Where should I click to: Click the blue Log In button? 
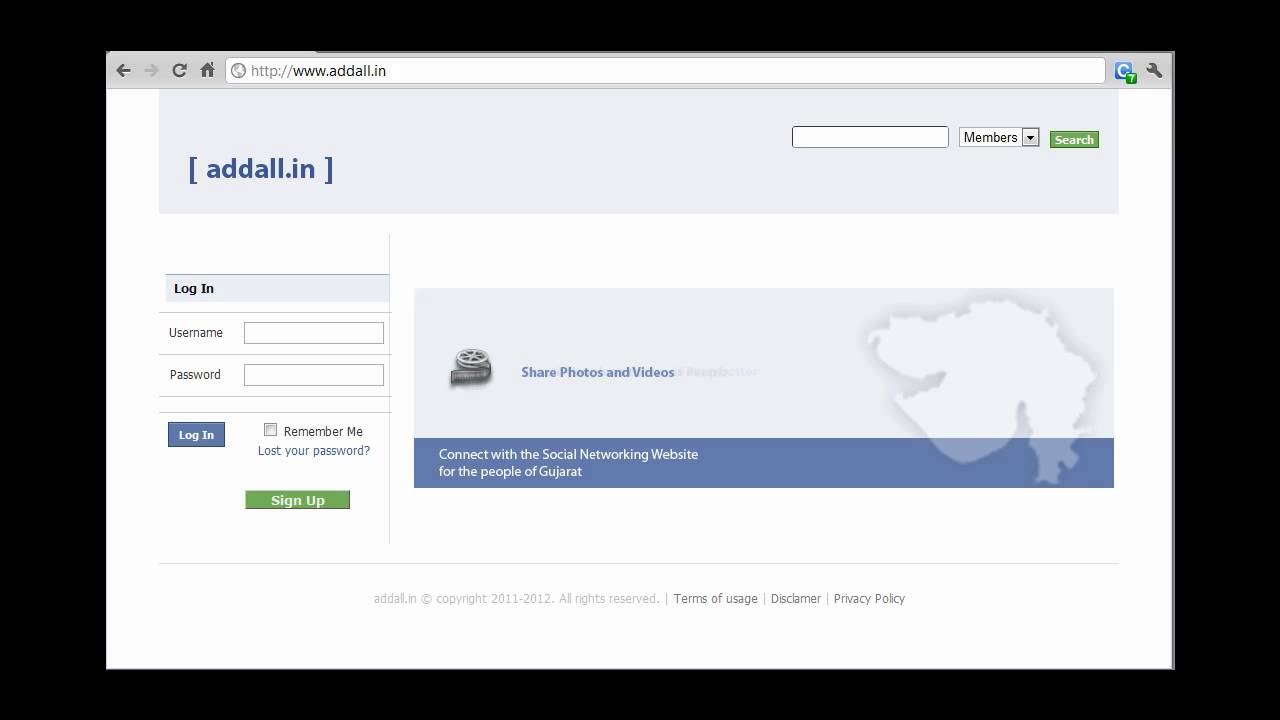point(196,434)
